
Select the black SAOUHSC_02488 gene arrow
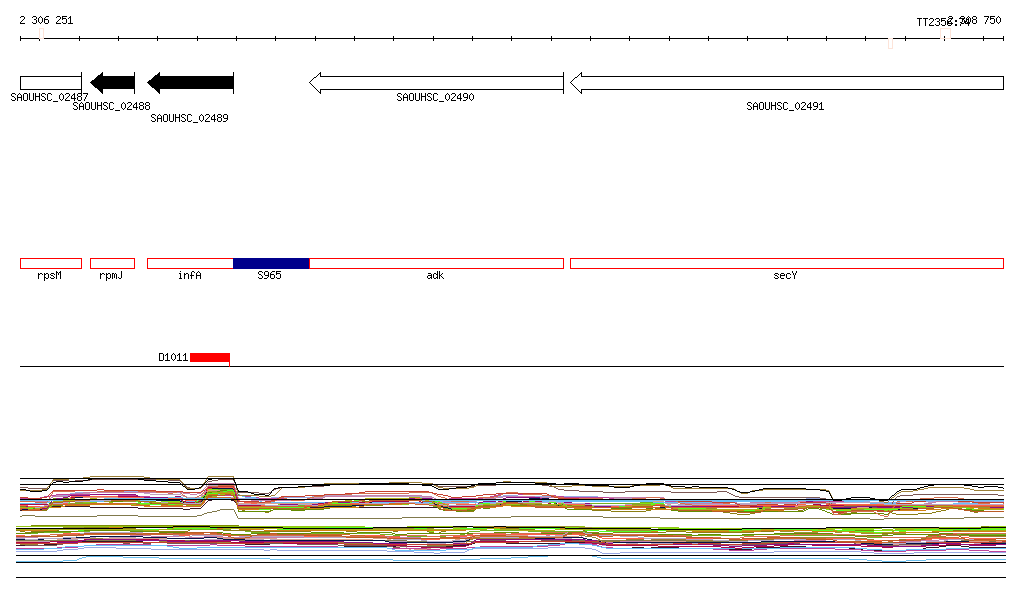(113, 82)
